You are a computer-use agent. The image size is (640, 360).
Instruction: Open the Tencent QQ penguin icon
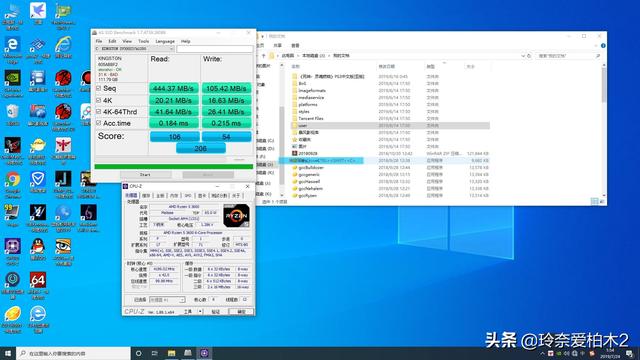coord(38,249)
